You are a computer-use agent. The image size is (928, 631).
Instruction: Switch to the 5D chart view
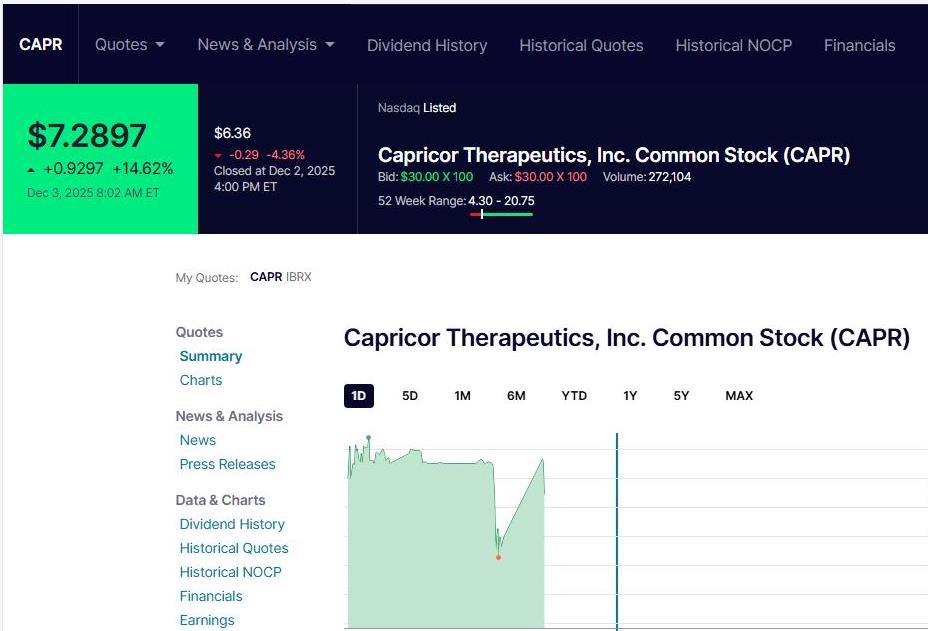tap(409, 395)
